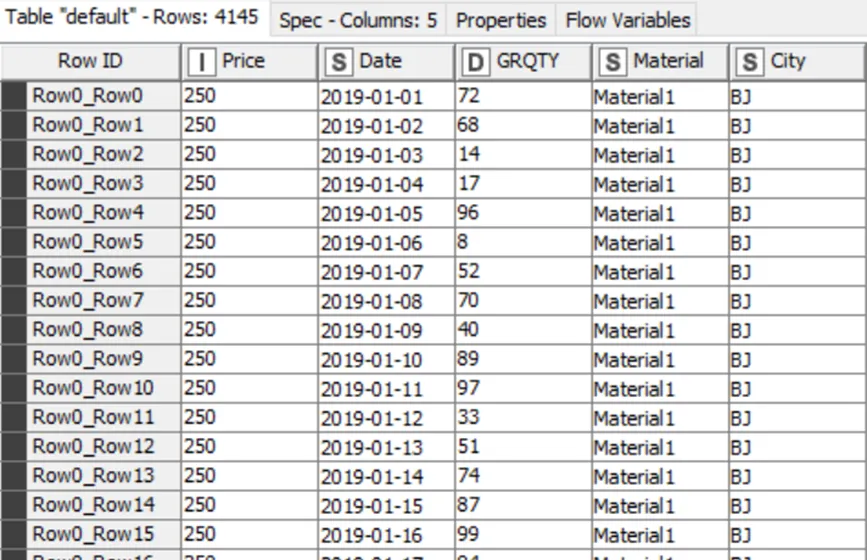867x560 pixels.
Task: Click the string type icon beside Date
Action: coord(338,62)
